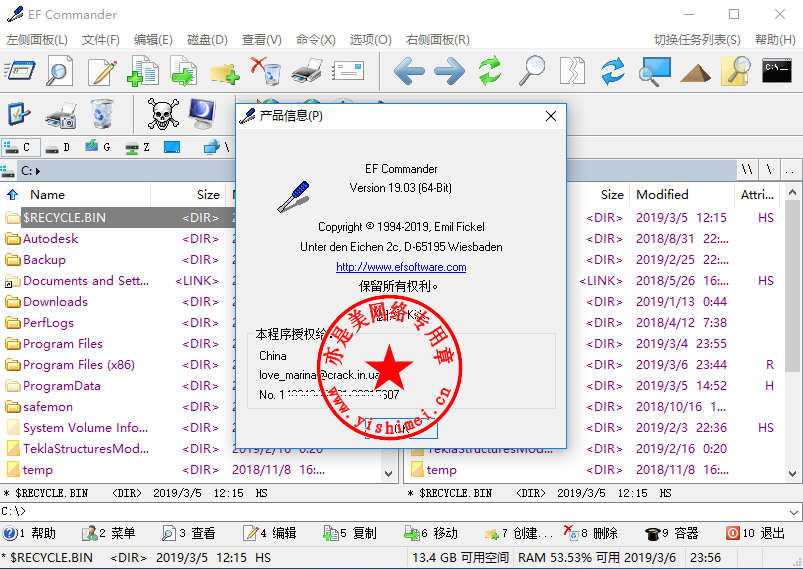Viewport: 803px width, 569px height.
Task: Click the search magnifying glass icon
Action: click(x=532, y=71)
